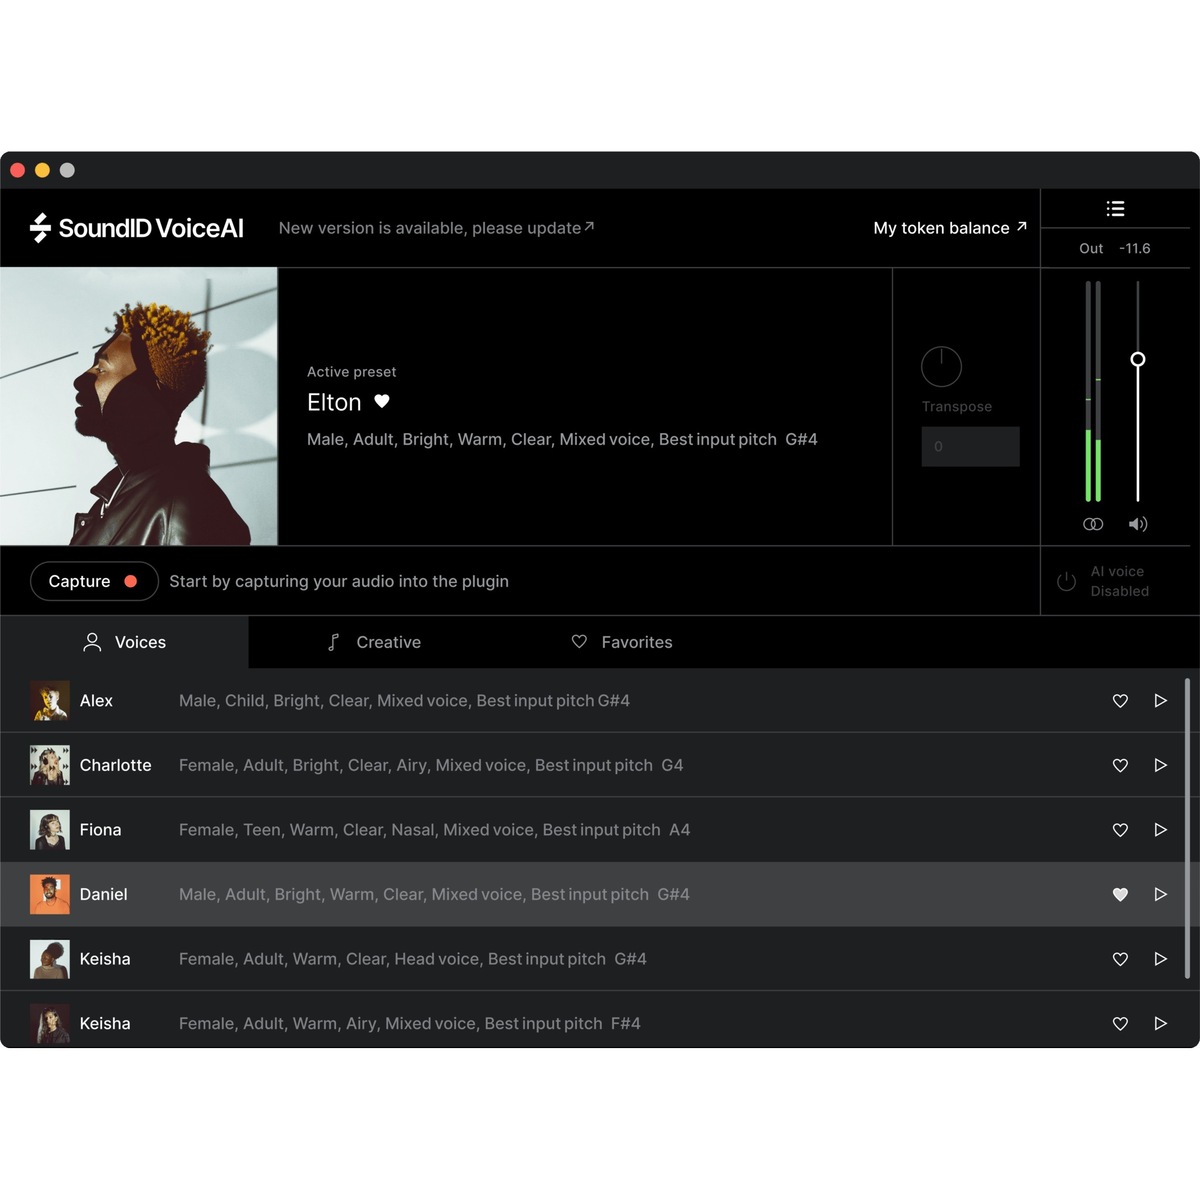Open the preset list icon top right

tap(1115, 208)
